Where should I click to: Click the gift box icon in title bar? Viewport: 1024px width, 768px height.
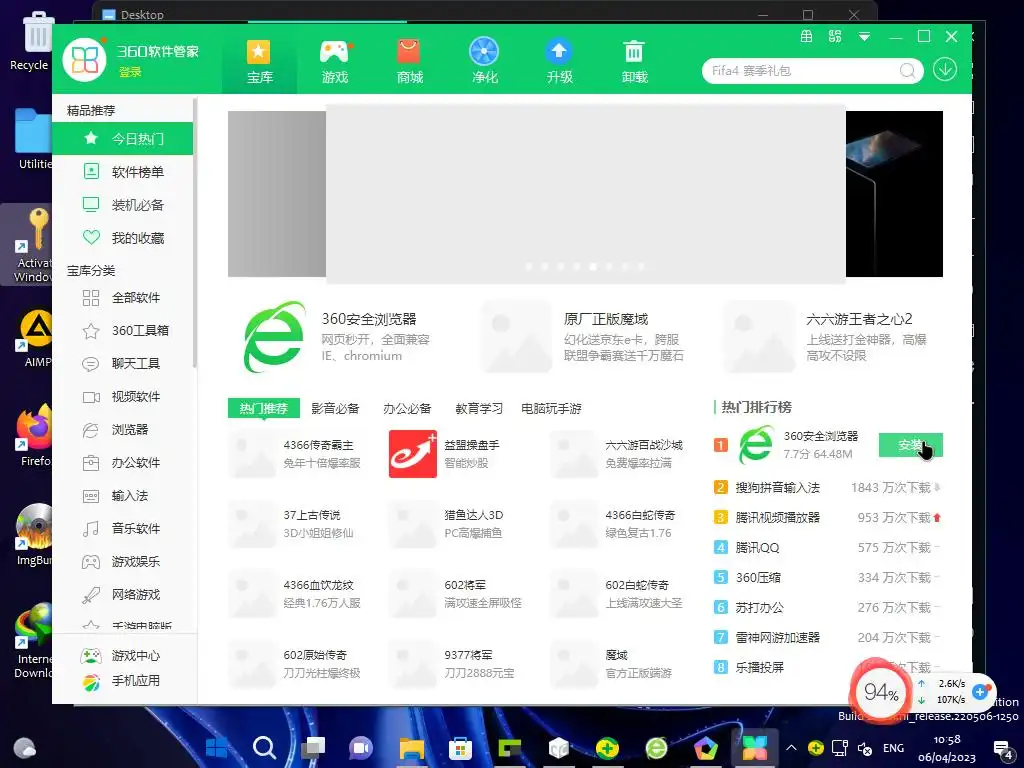(x=807, y=37)
